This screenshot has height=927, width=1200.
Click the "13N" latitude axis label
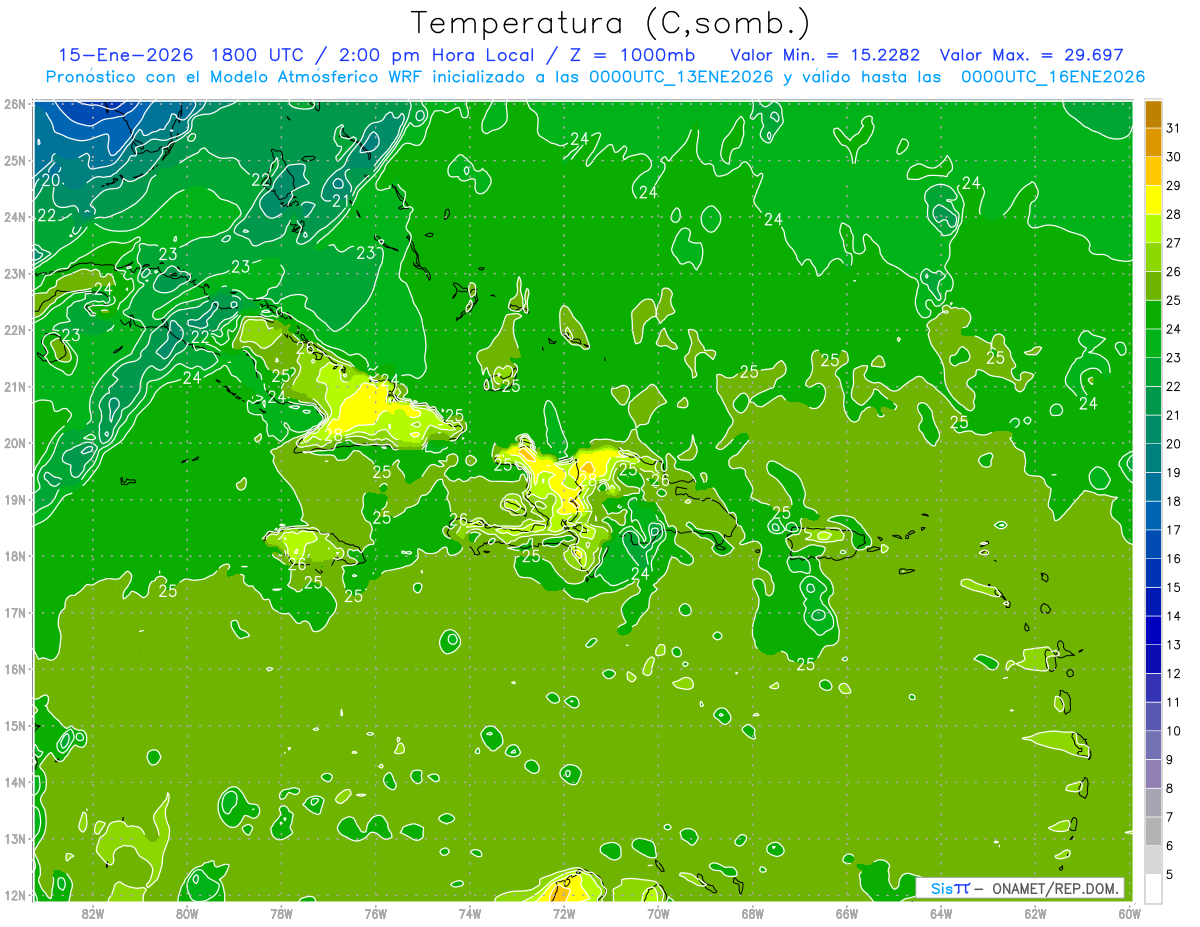click(x=14, y=838)
